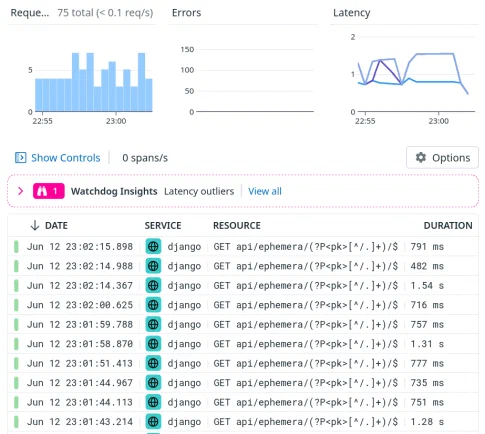Click the 716 ms duration value
Screen dimensions: 485x434
click(x=427, y=305)
